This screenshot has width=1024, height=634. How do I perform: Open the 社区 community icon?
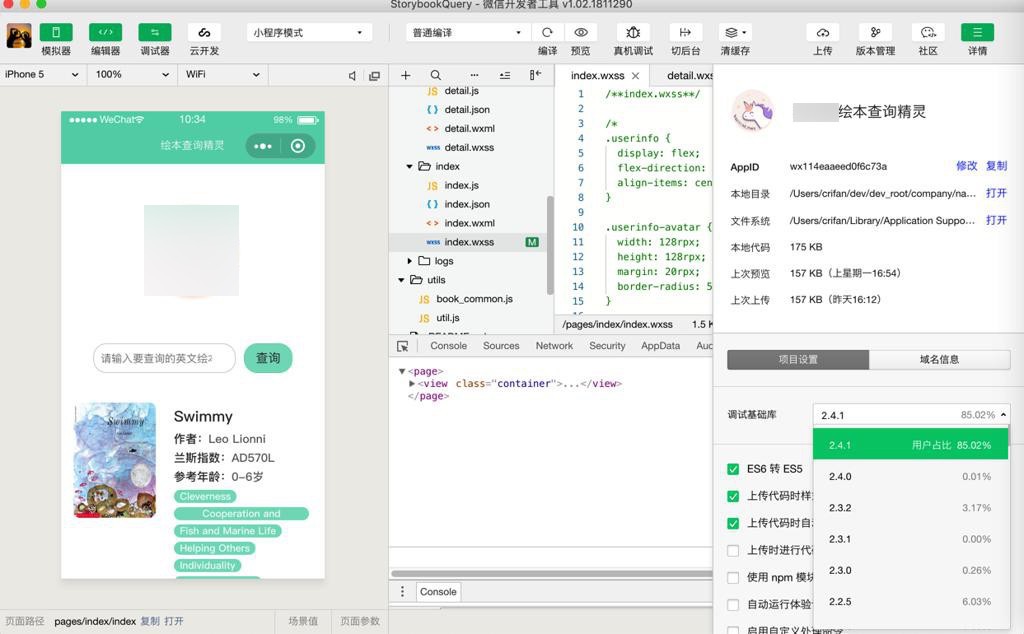[x=928, y=32]
